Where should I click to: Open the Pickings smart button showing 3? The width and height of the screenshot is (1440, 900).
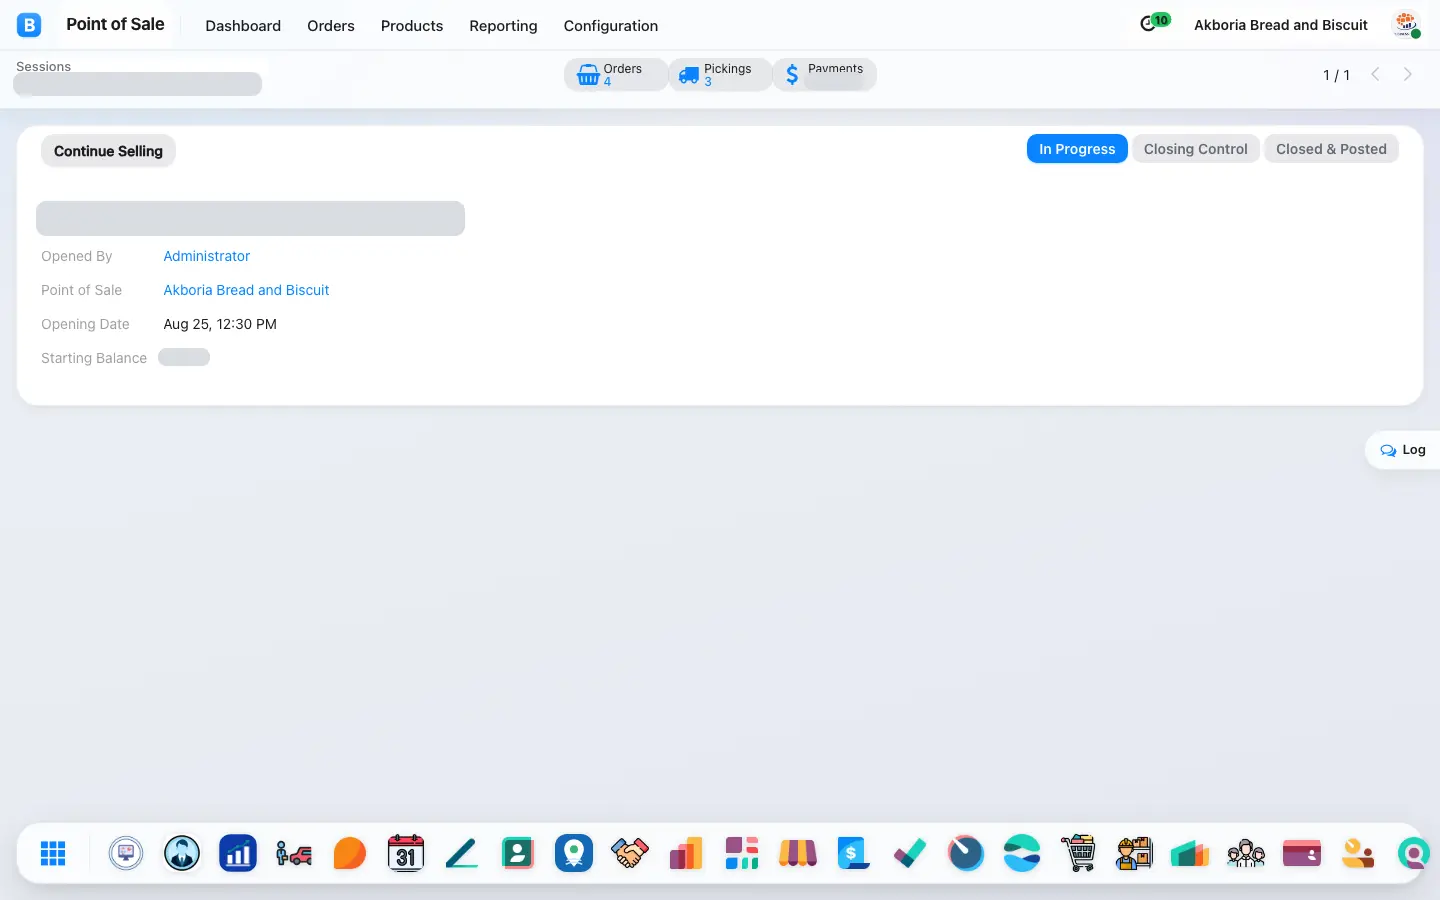[x=720, y=75]
